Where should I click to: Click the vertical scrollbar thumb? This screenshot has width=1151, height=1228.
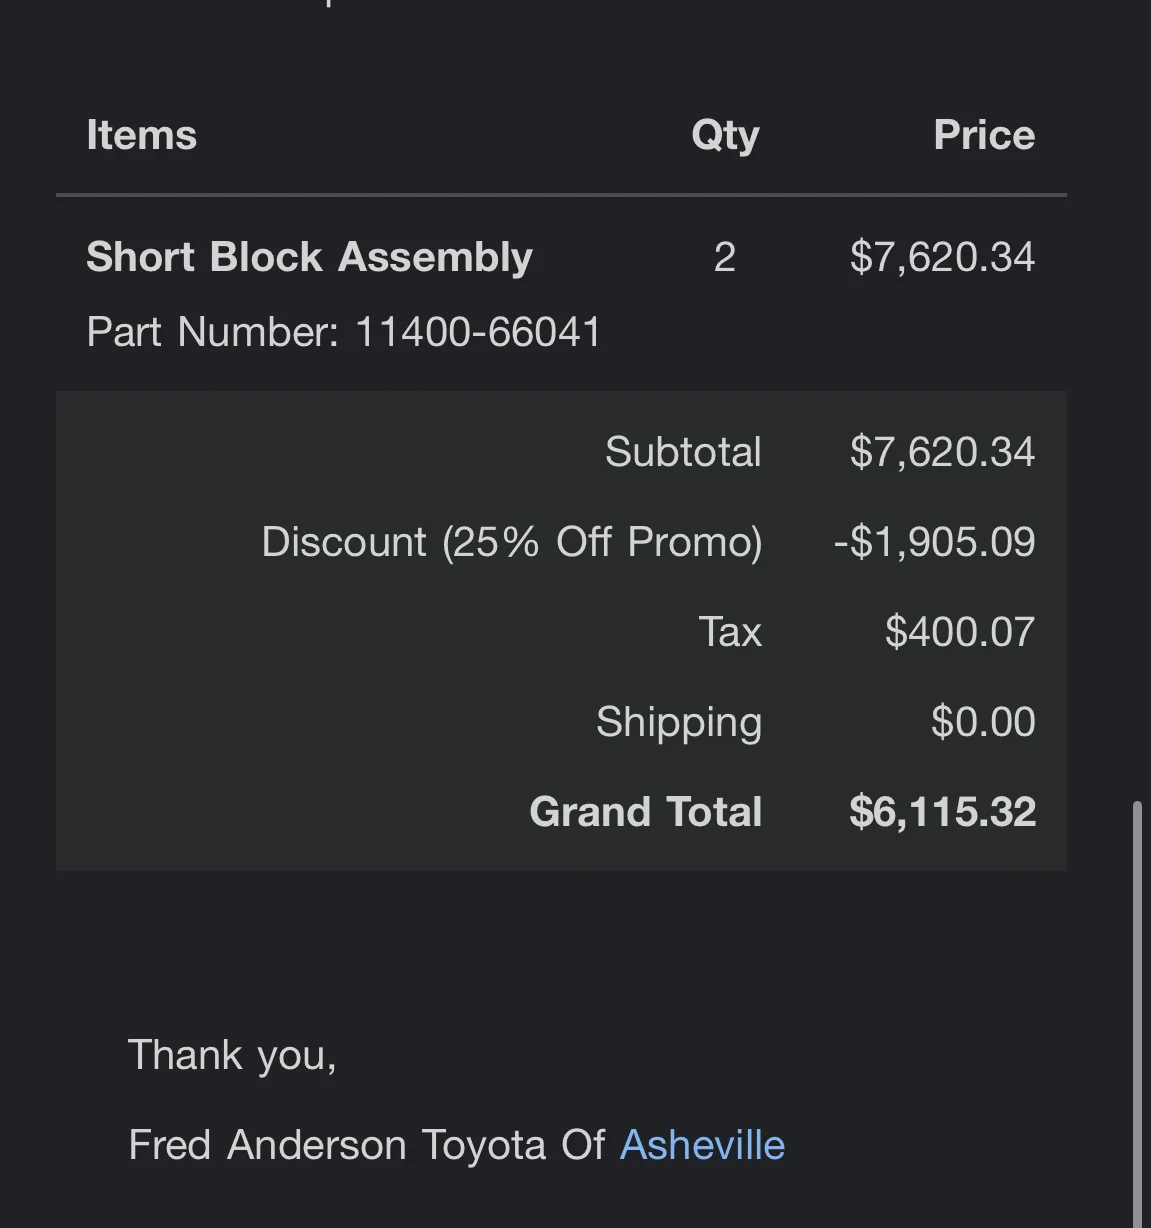click(x=1137, y=1010)
